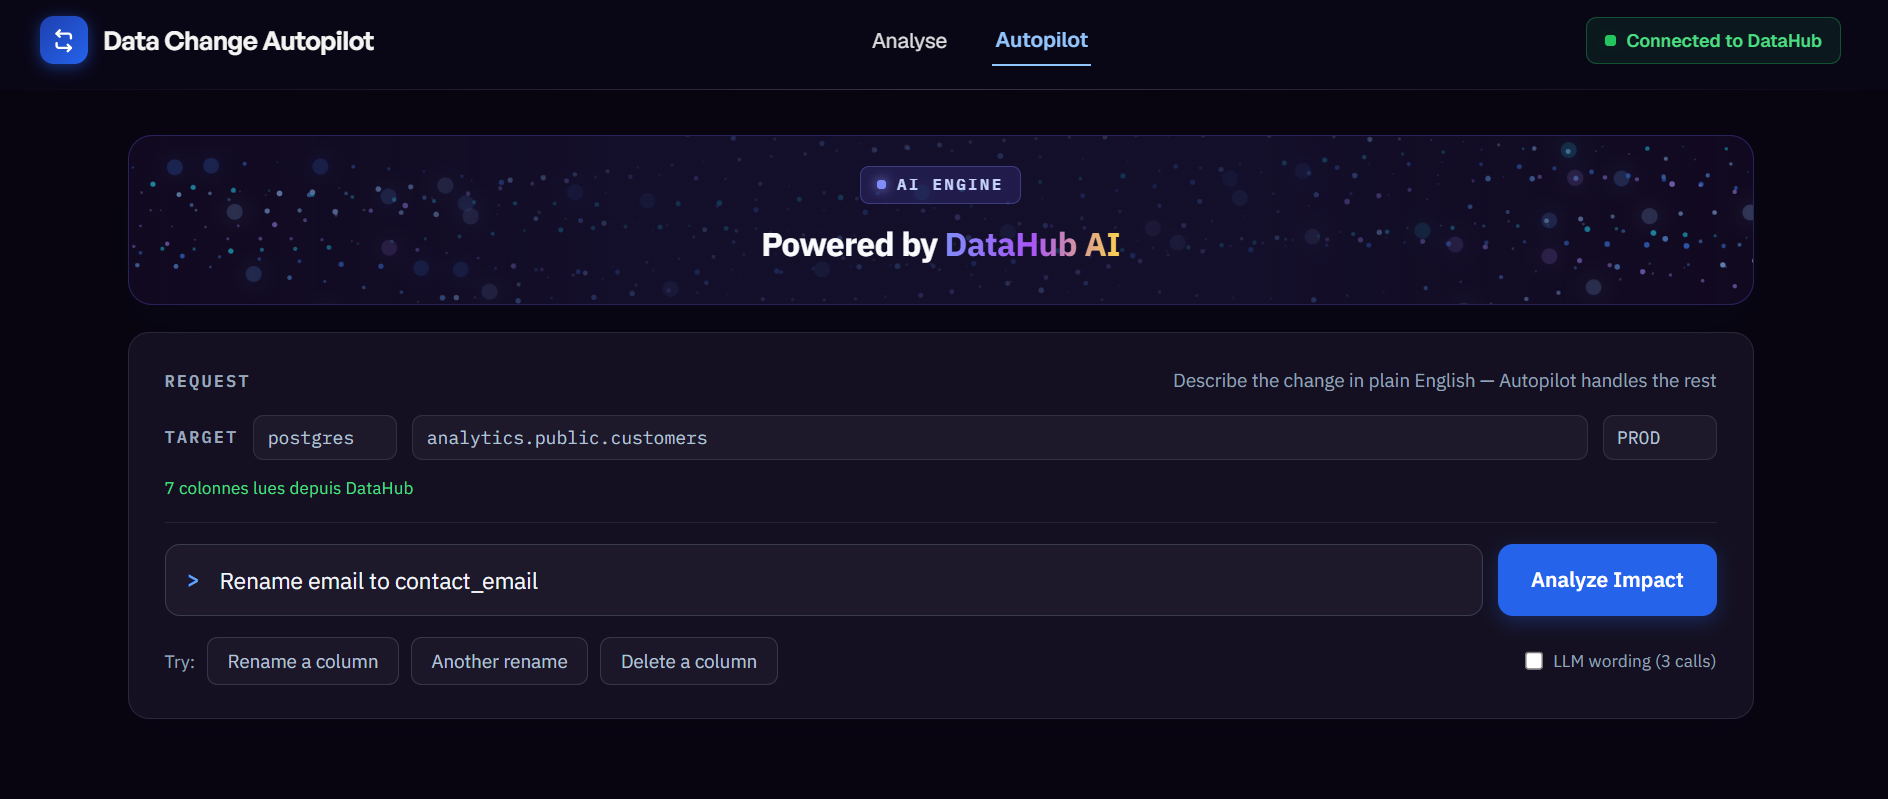The height and width of the screenshot is (799, 1888).
Task: Select the Another rename suggestion
Action: tap(499, 661)
